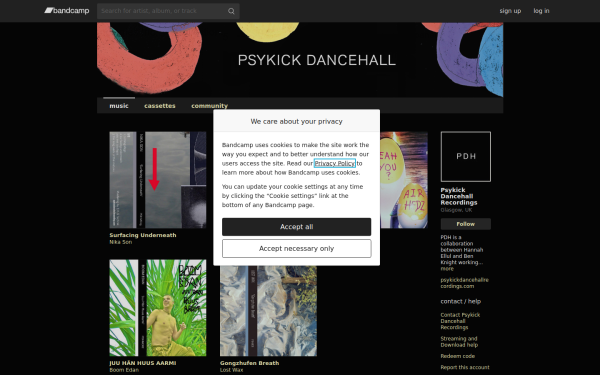Click the Nika Son artist name
The height and width of the screenshot is (375, 600).
121,242
